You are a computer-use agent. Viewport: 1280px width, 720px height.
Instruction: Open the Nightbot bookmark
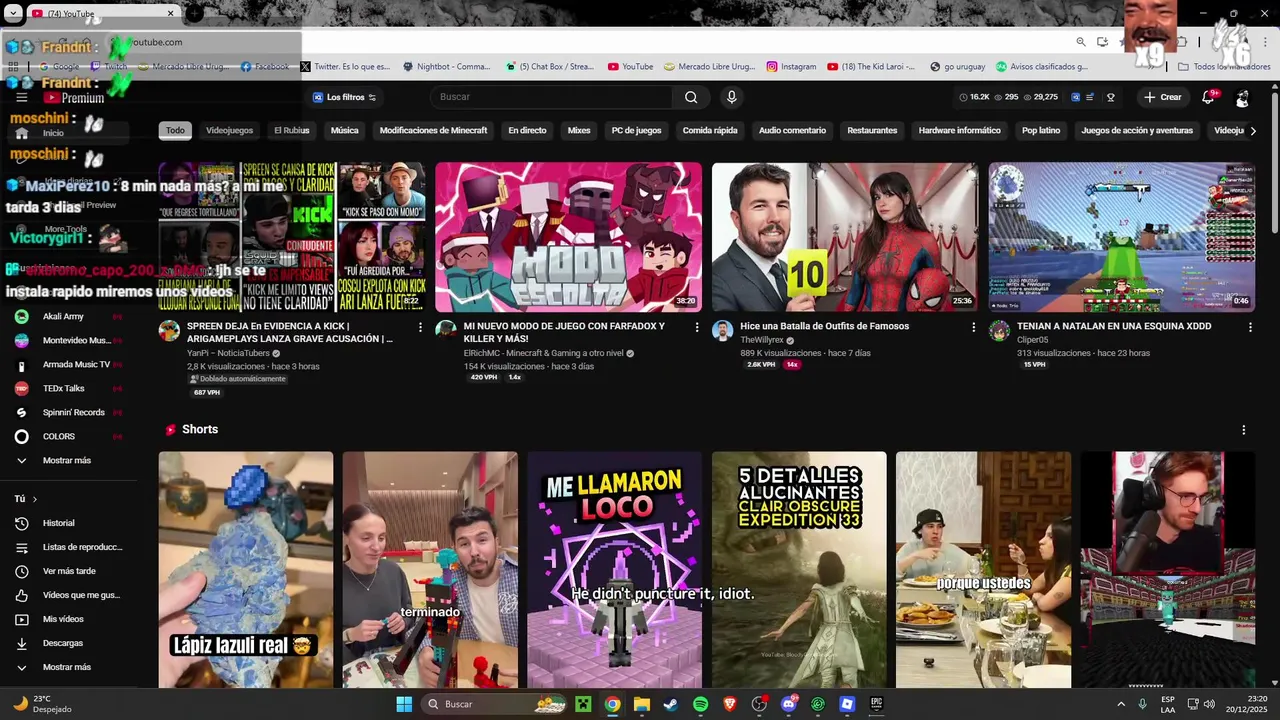coord(447,67)
